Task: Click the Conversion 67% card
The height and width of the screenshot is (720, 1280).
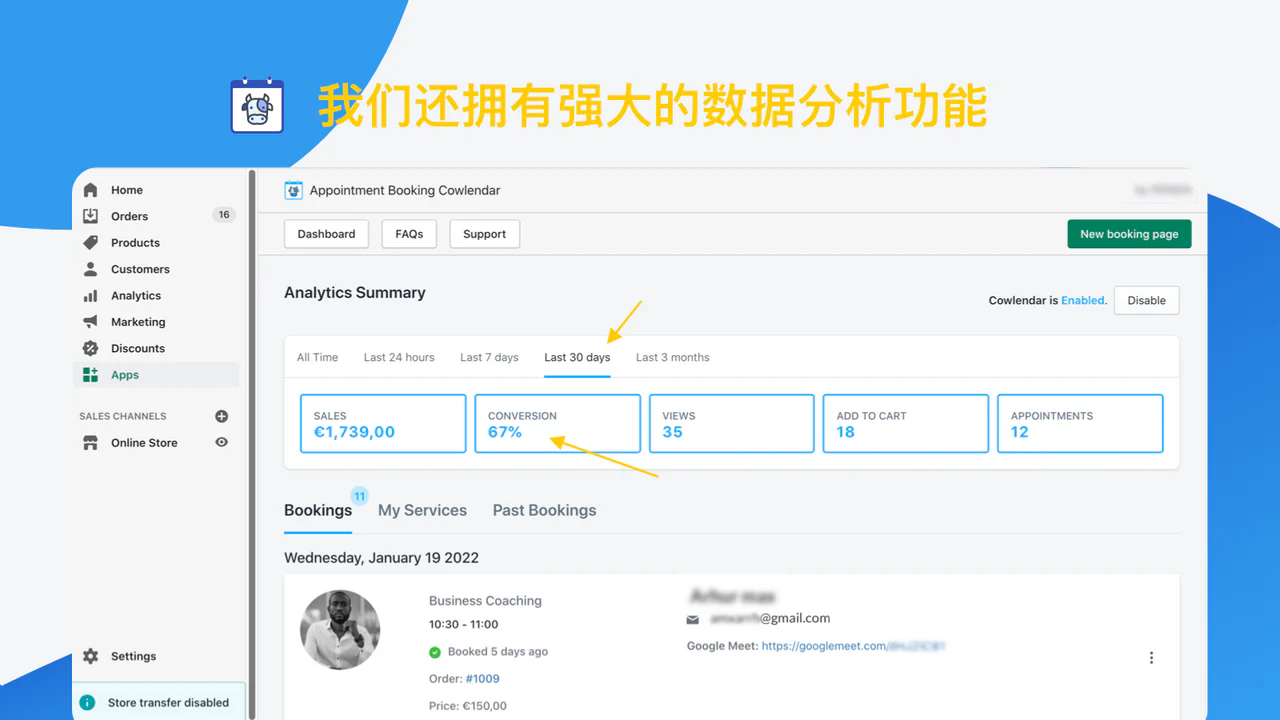Action: [557, 423]
